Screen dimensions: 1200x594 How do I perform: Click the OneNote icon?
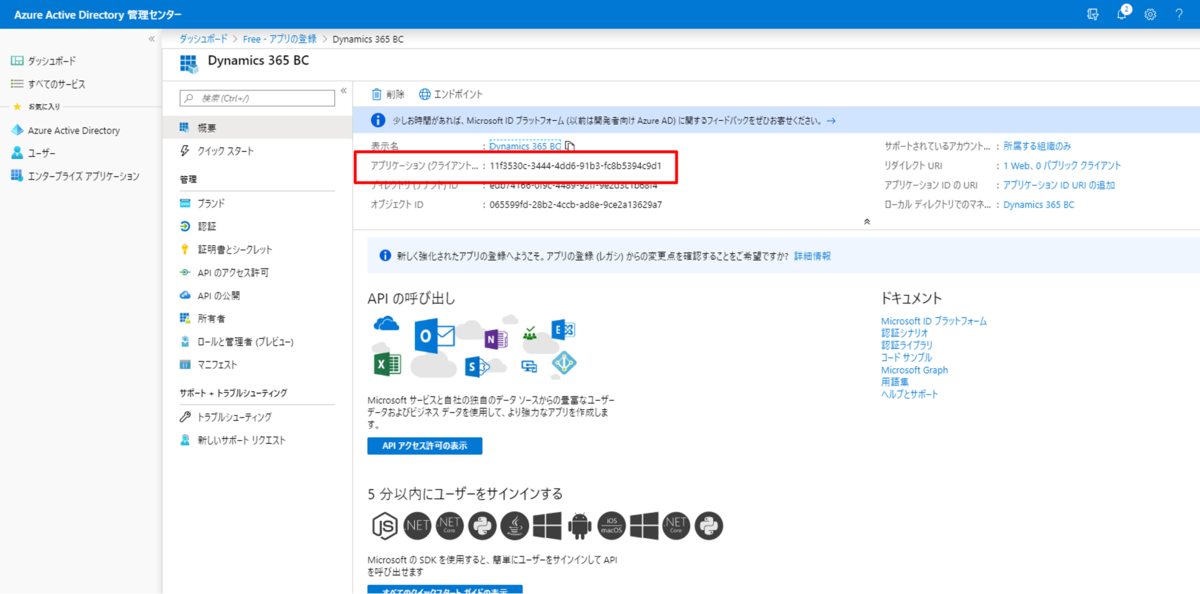click(496, 340)
